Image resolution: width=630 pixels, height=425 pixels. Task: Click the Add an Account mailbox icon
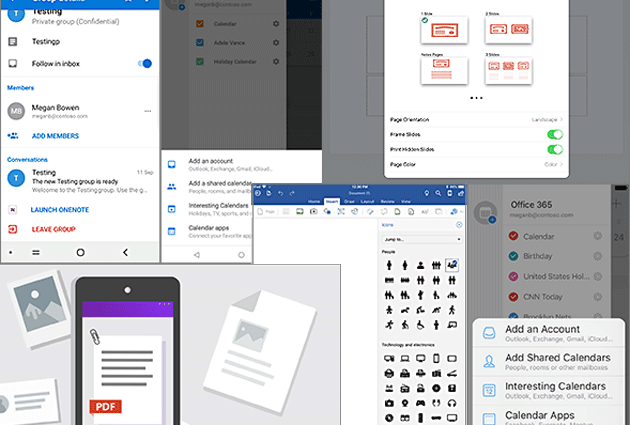click(x=488, y=333)
